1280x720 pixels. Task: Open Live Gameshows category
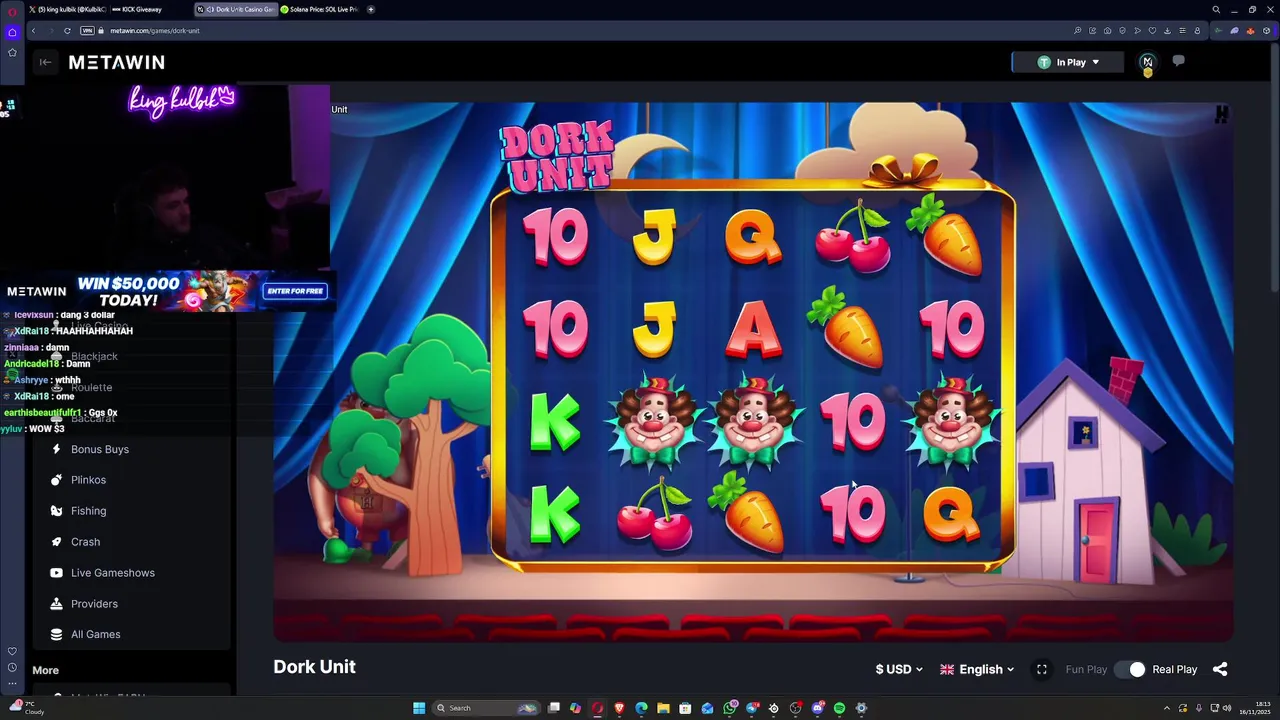[x=112, y=573]
